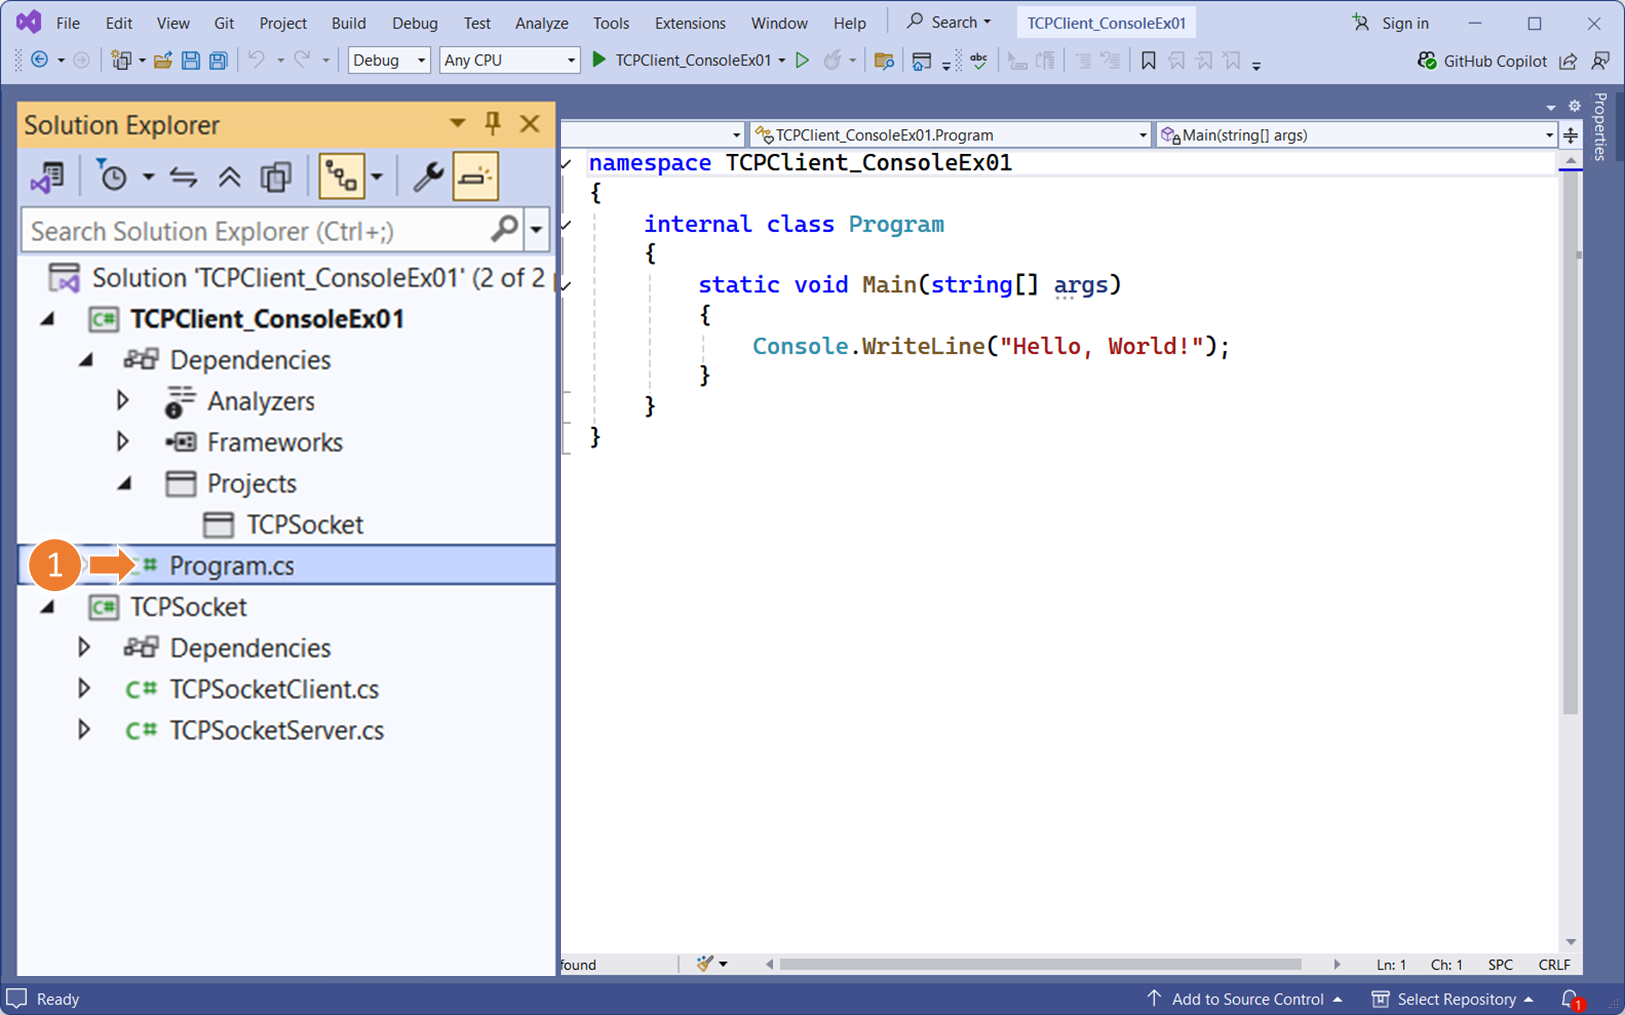Open Solution Explorer window options dropdown arrow
The height and width of the screenshot is (1015, 1625).
[x=457, y=123]
